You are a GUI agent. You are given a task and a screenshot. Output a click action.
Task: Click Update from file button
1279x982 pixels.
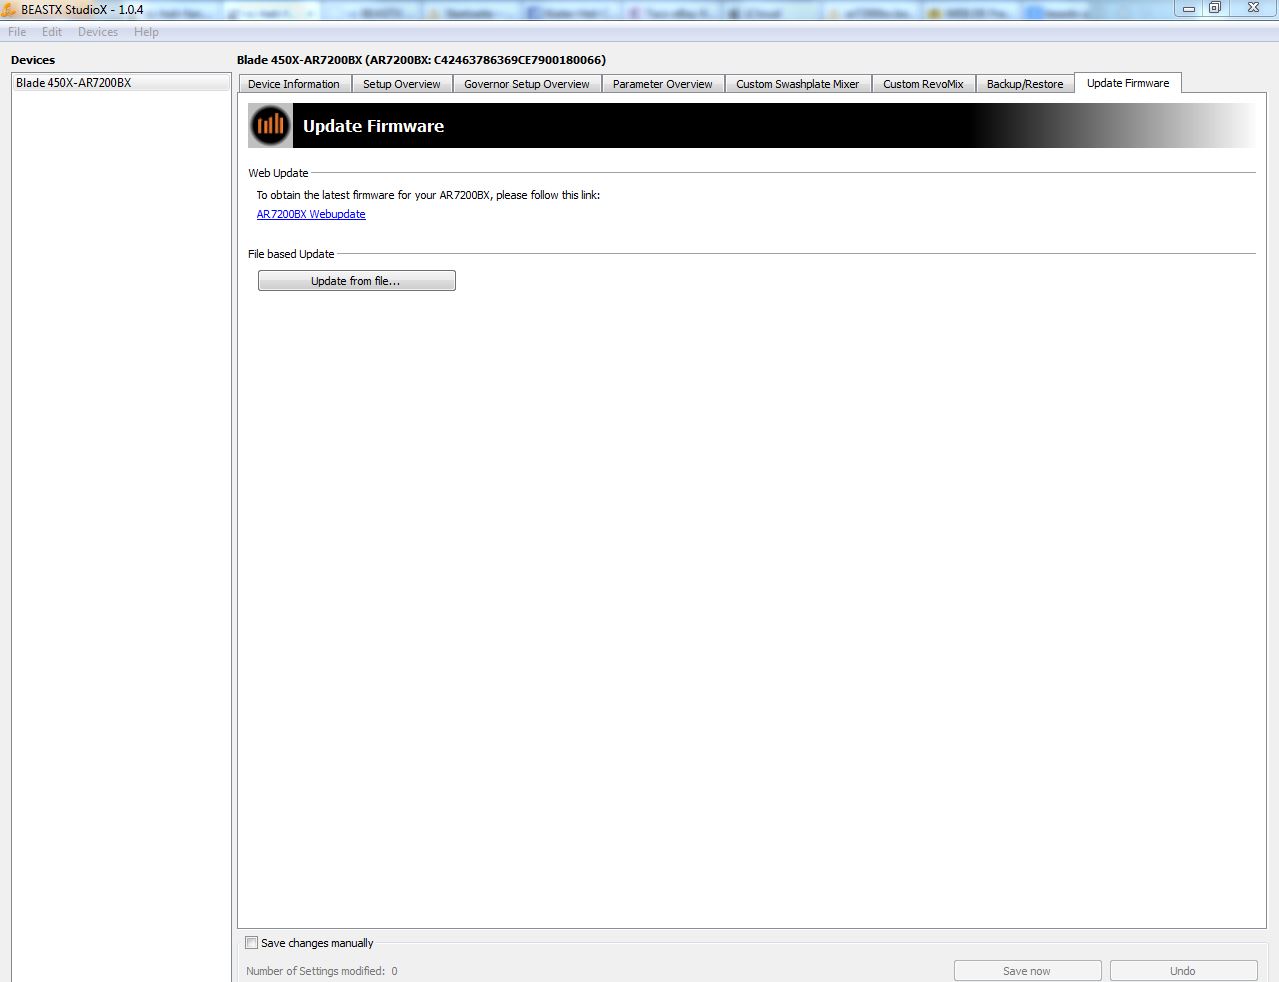point(357,281)
